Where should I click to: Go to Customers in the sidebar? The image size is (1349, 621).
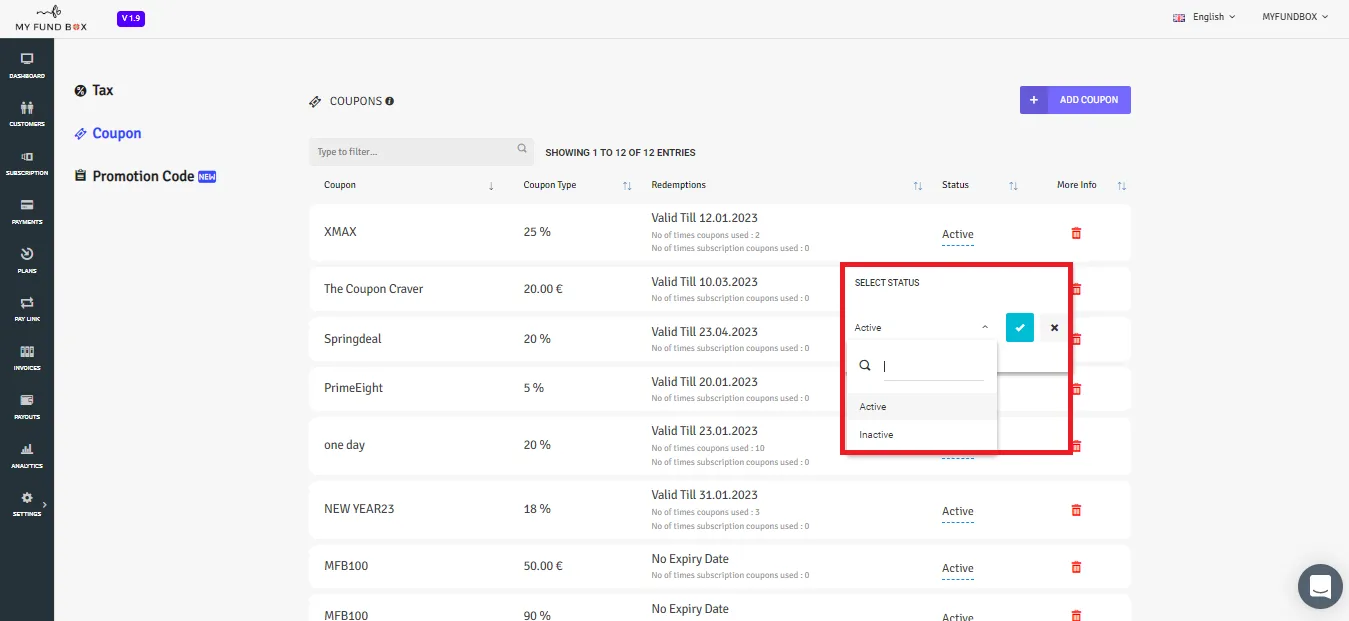pyautogui.click(x=27, y=113)
